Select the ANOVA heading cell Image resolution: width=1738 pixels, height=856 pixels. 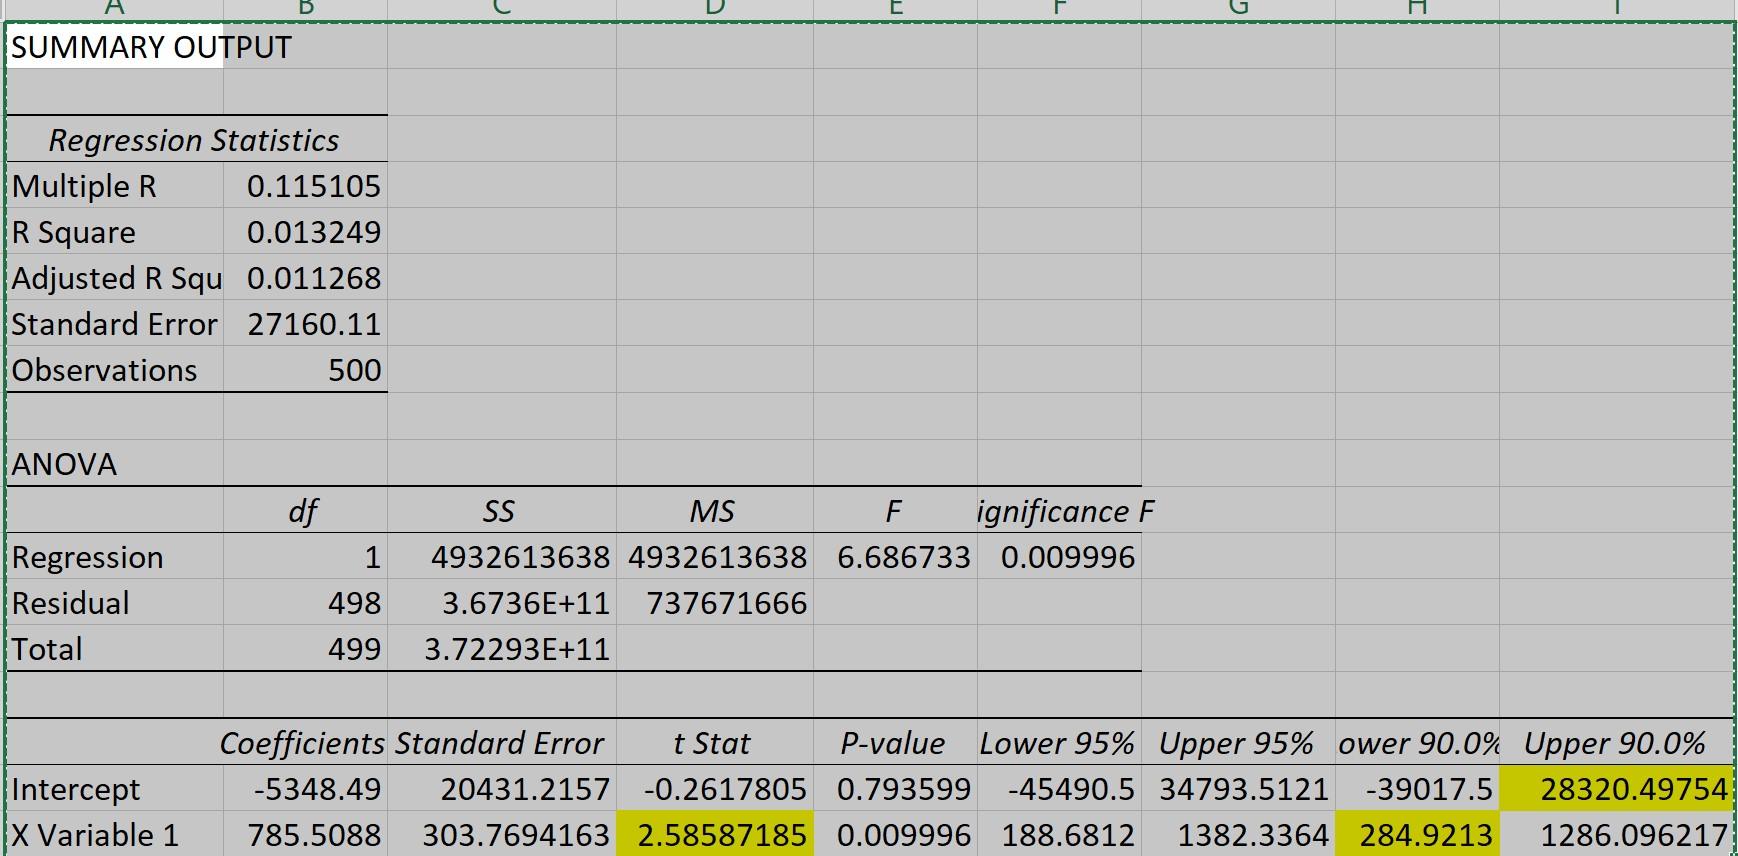point(115,463)
